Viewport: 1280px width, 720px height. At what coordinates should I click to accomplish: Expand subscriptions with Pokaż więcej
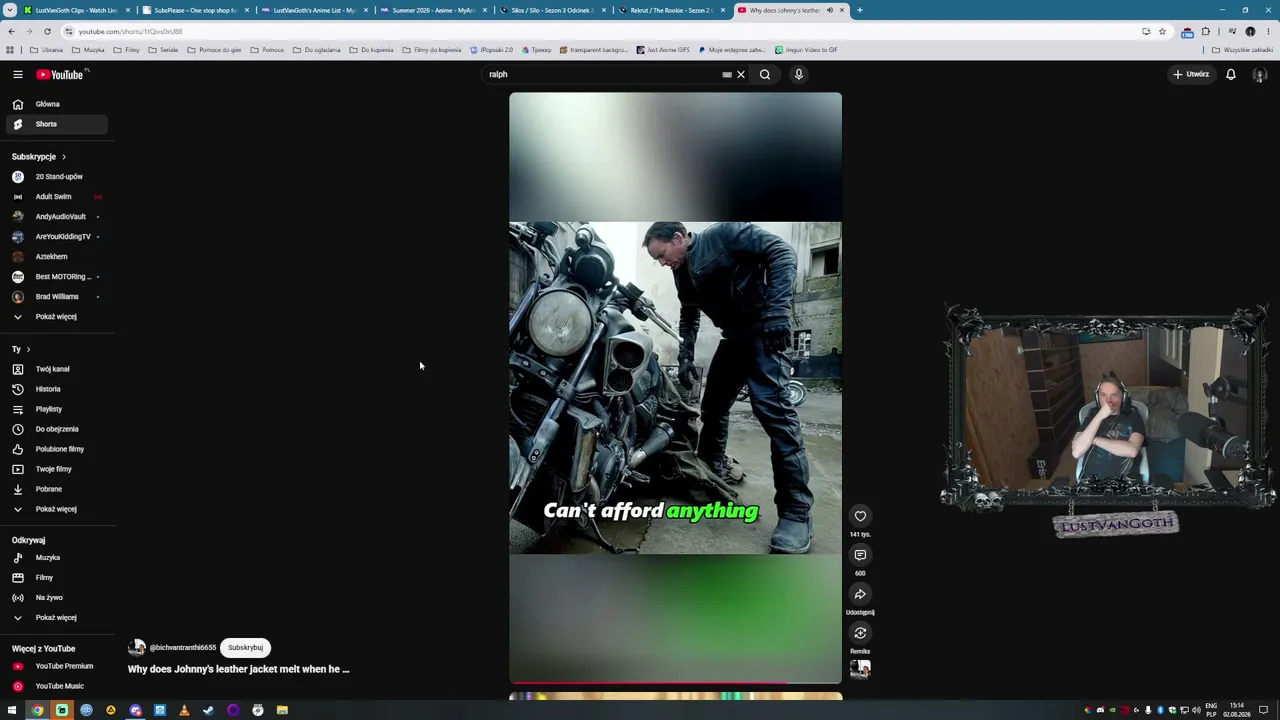click(55, 317)
